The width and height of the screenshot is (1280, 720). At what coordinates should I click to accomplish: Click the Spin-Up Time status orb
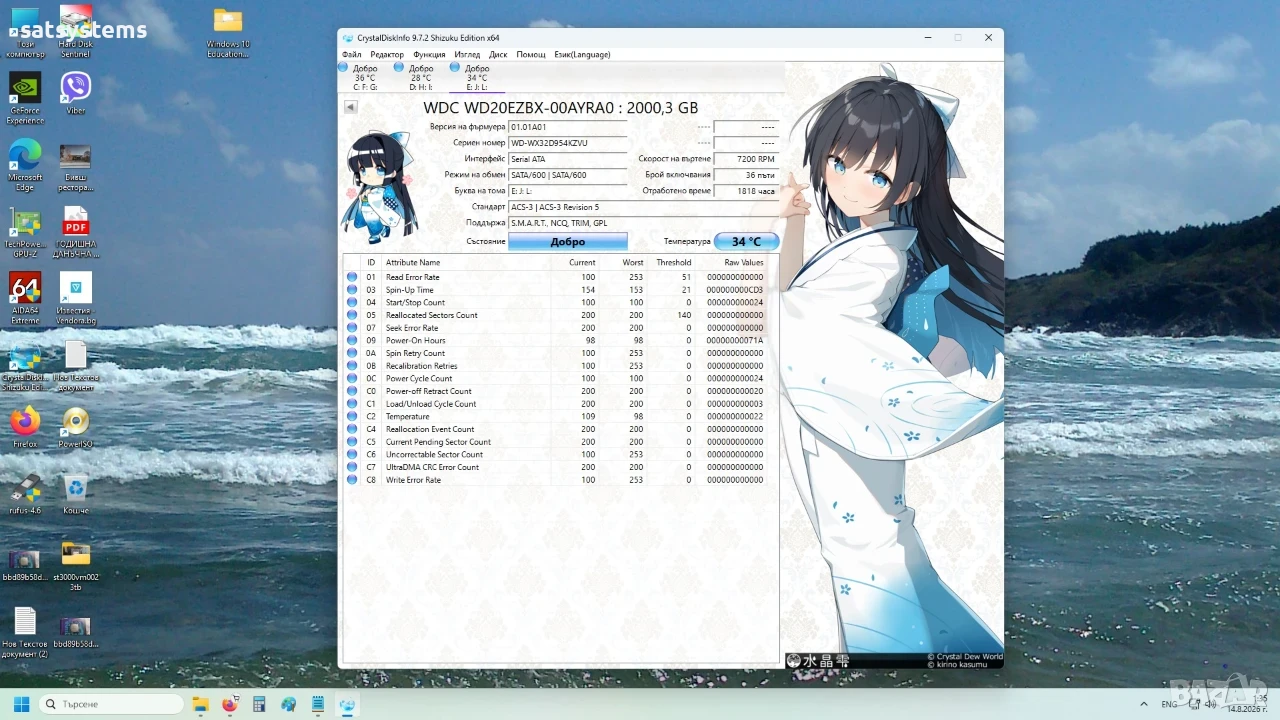click(352, 290)
